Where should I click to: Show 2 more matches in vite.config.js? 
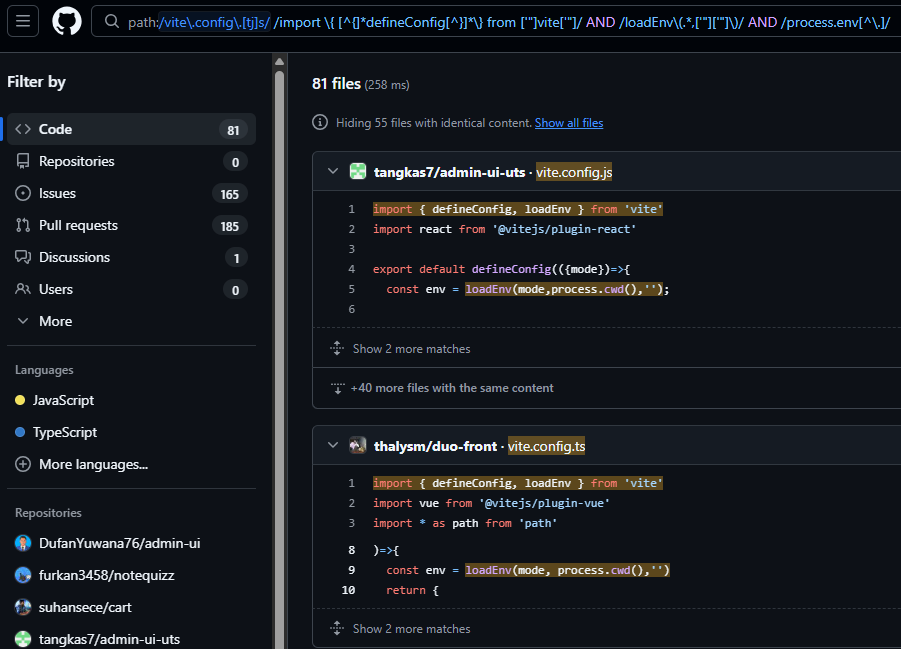point(411,349)
